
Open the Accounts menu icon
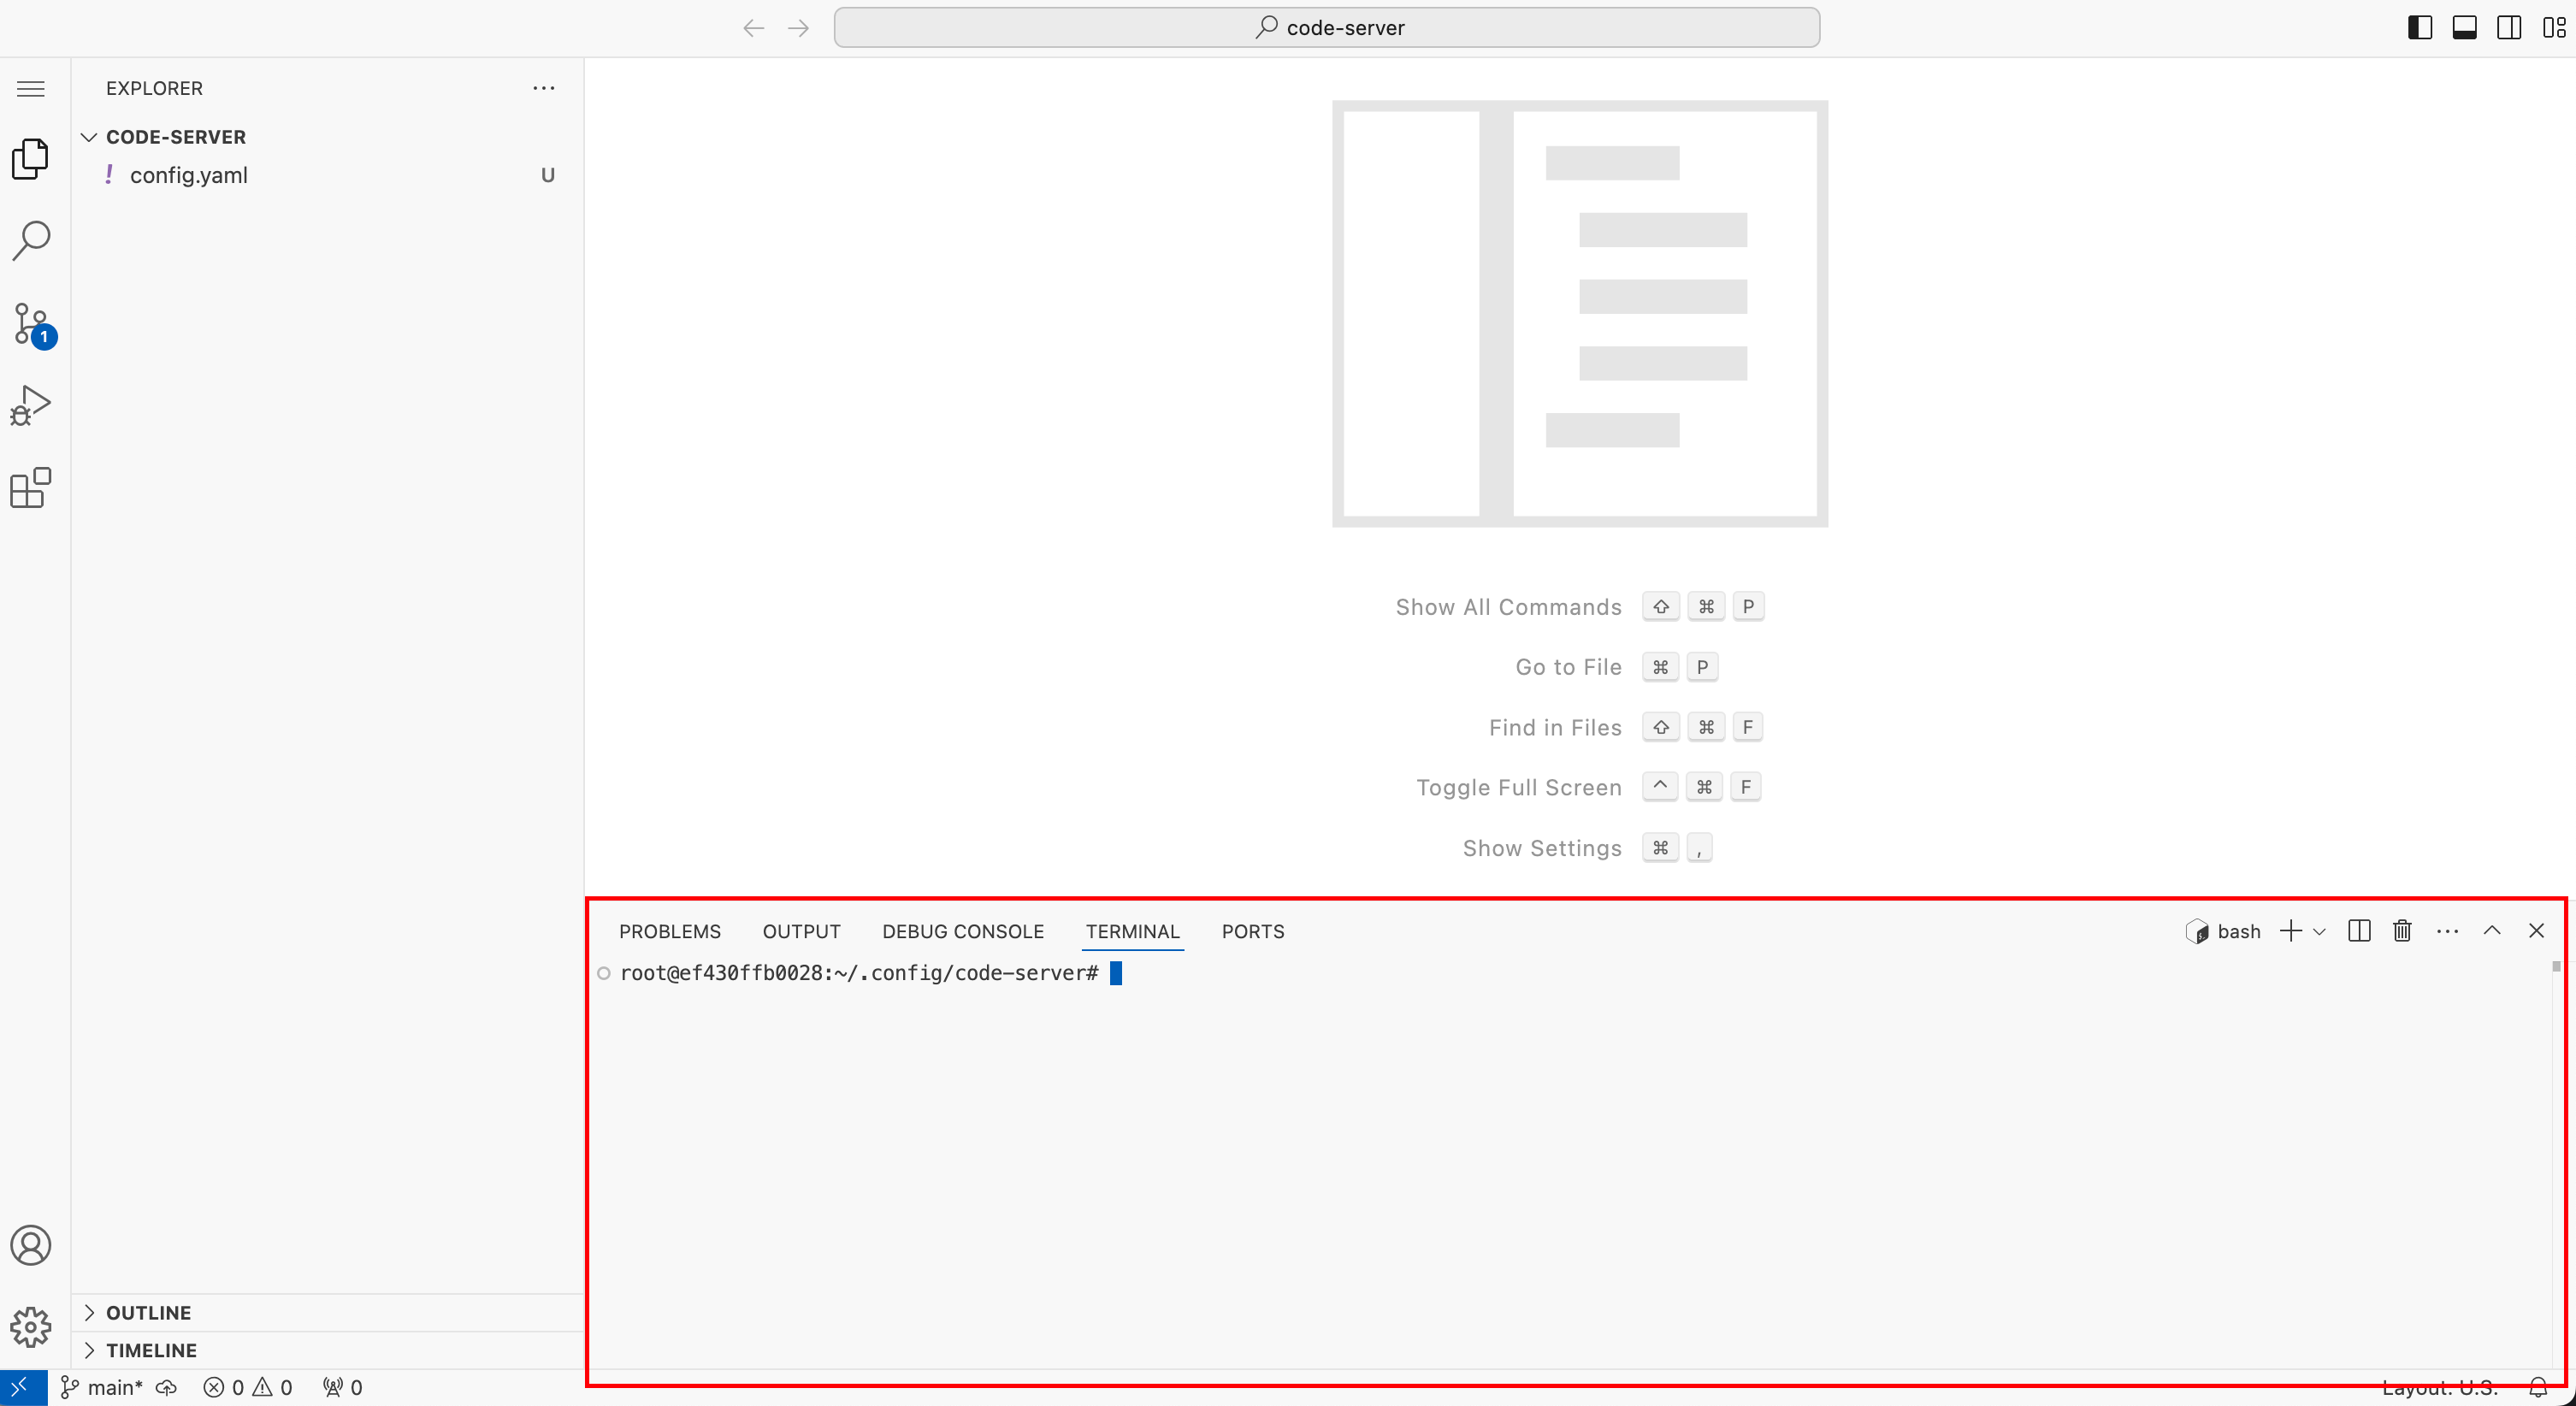tap(31, 1245)
